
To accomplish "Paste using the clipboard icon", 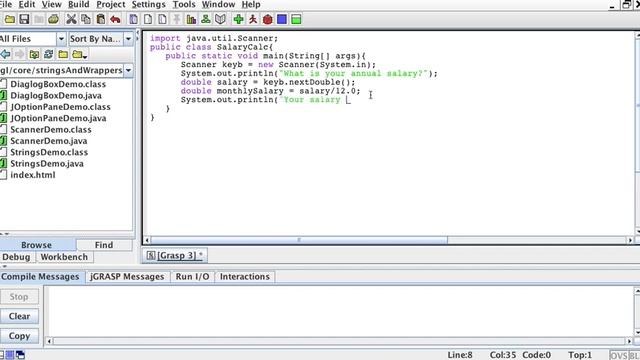I will (x=100, y=19).
